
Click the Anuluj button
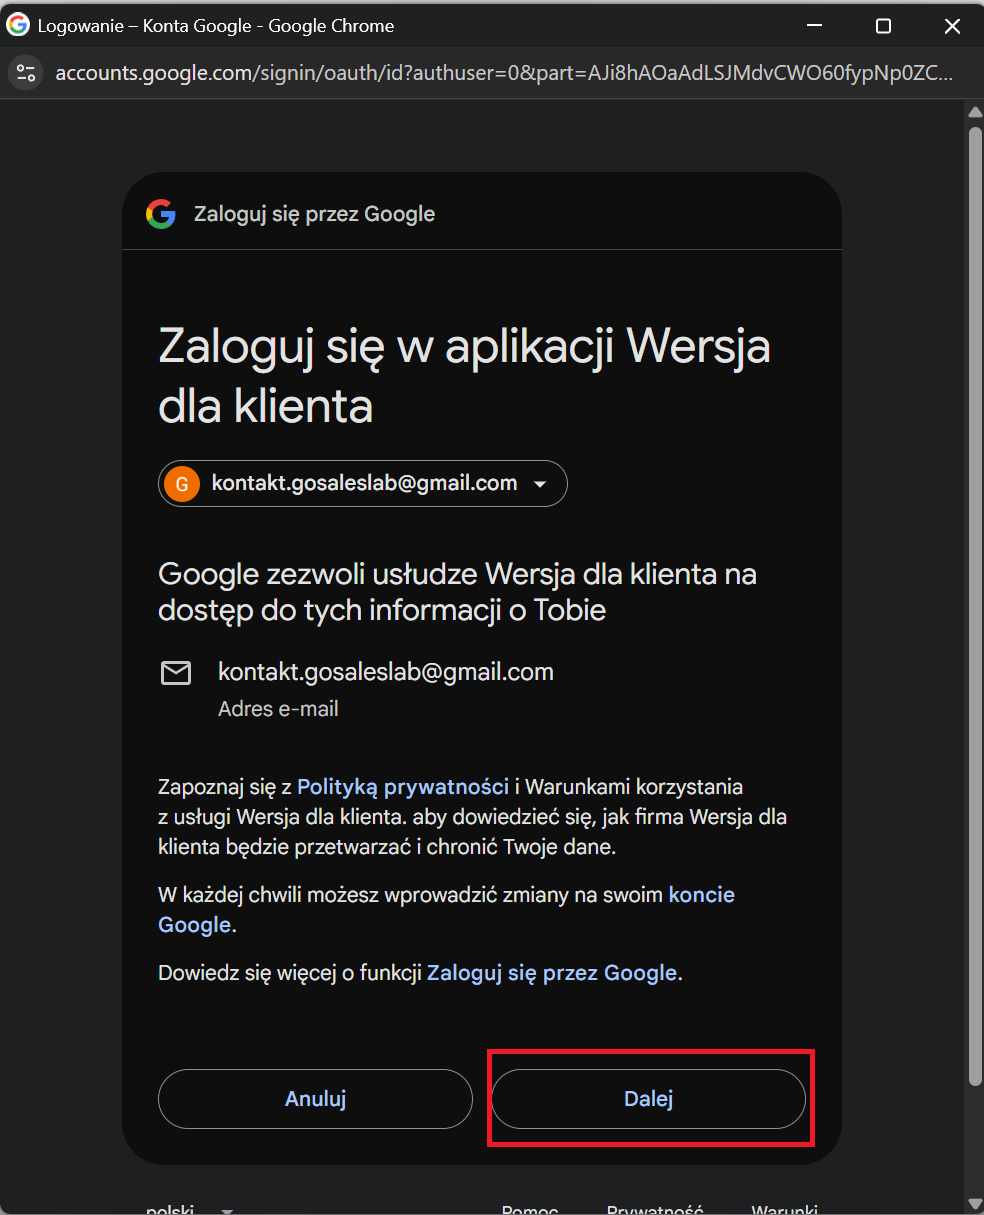[x=315, y=1099]
